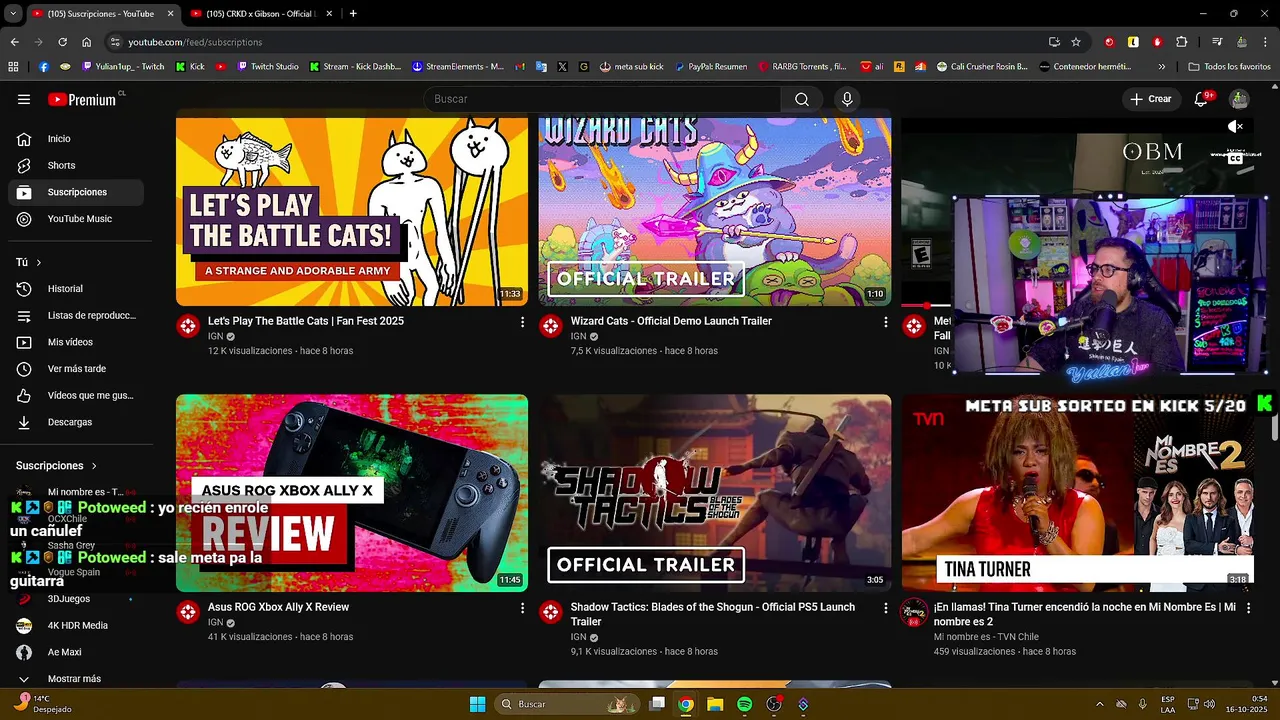Play the Tina Turner video thumbnail
The width and height of the screenshot is (1280, 720).
1078,493
